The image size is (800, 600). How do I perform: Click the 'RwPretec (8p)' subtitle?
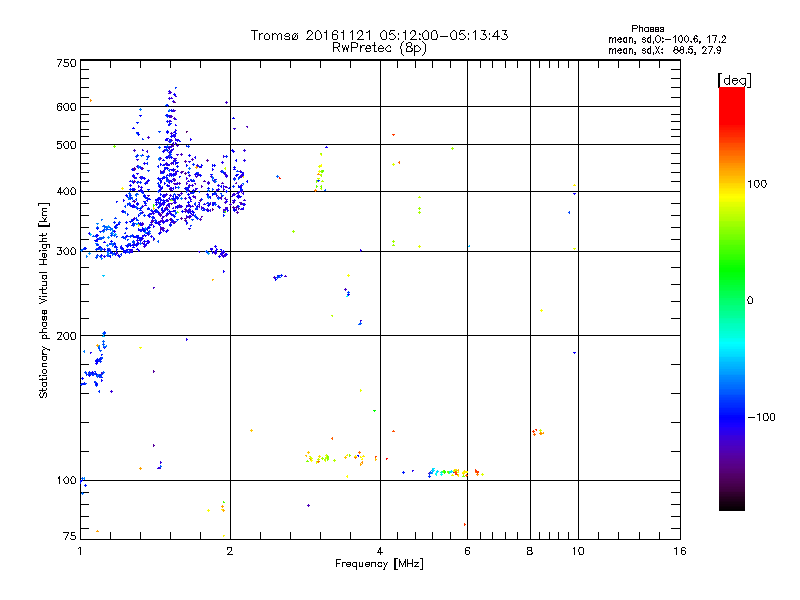tap(379, 48)
